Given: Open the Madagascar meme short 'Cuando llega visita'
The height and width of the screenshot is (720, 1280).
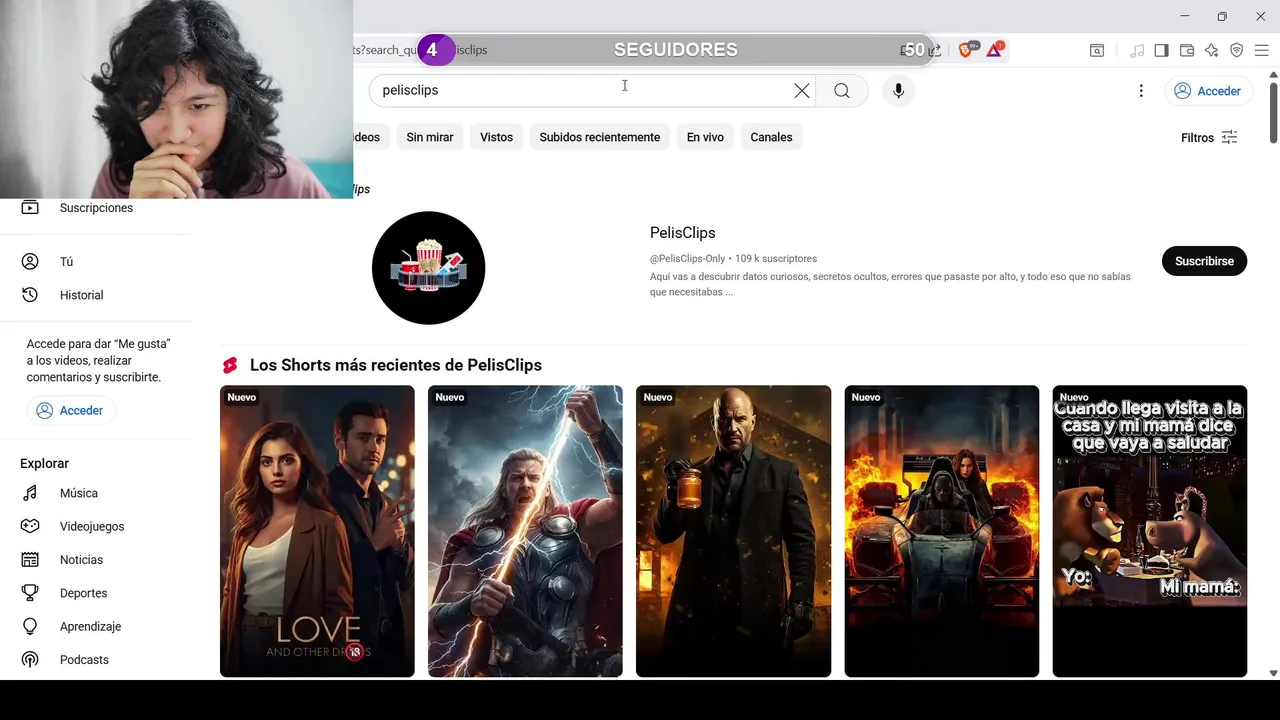Looking at the screenshot, I should (x=1149, y=531).
